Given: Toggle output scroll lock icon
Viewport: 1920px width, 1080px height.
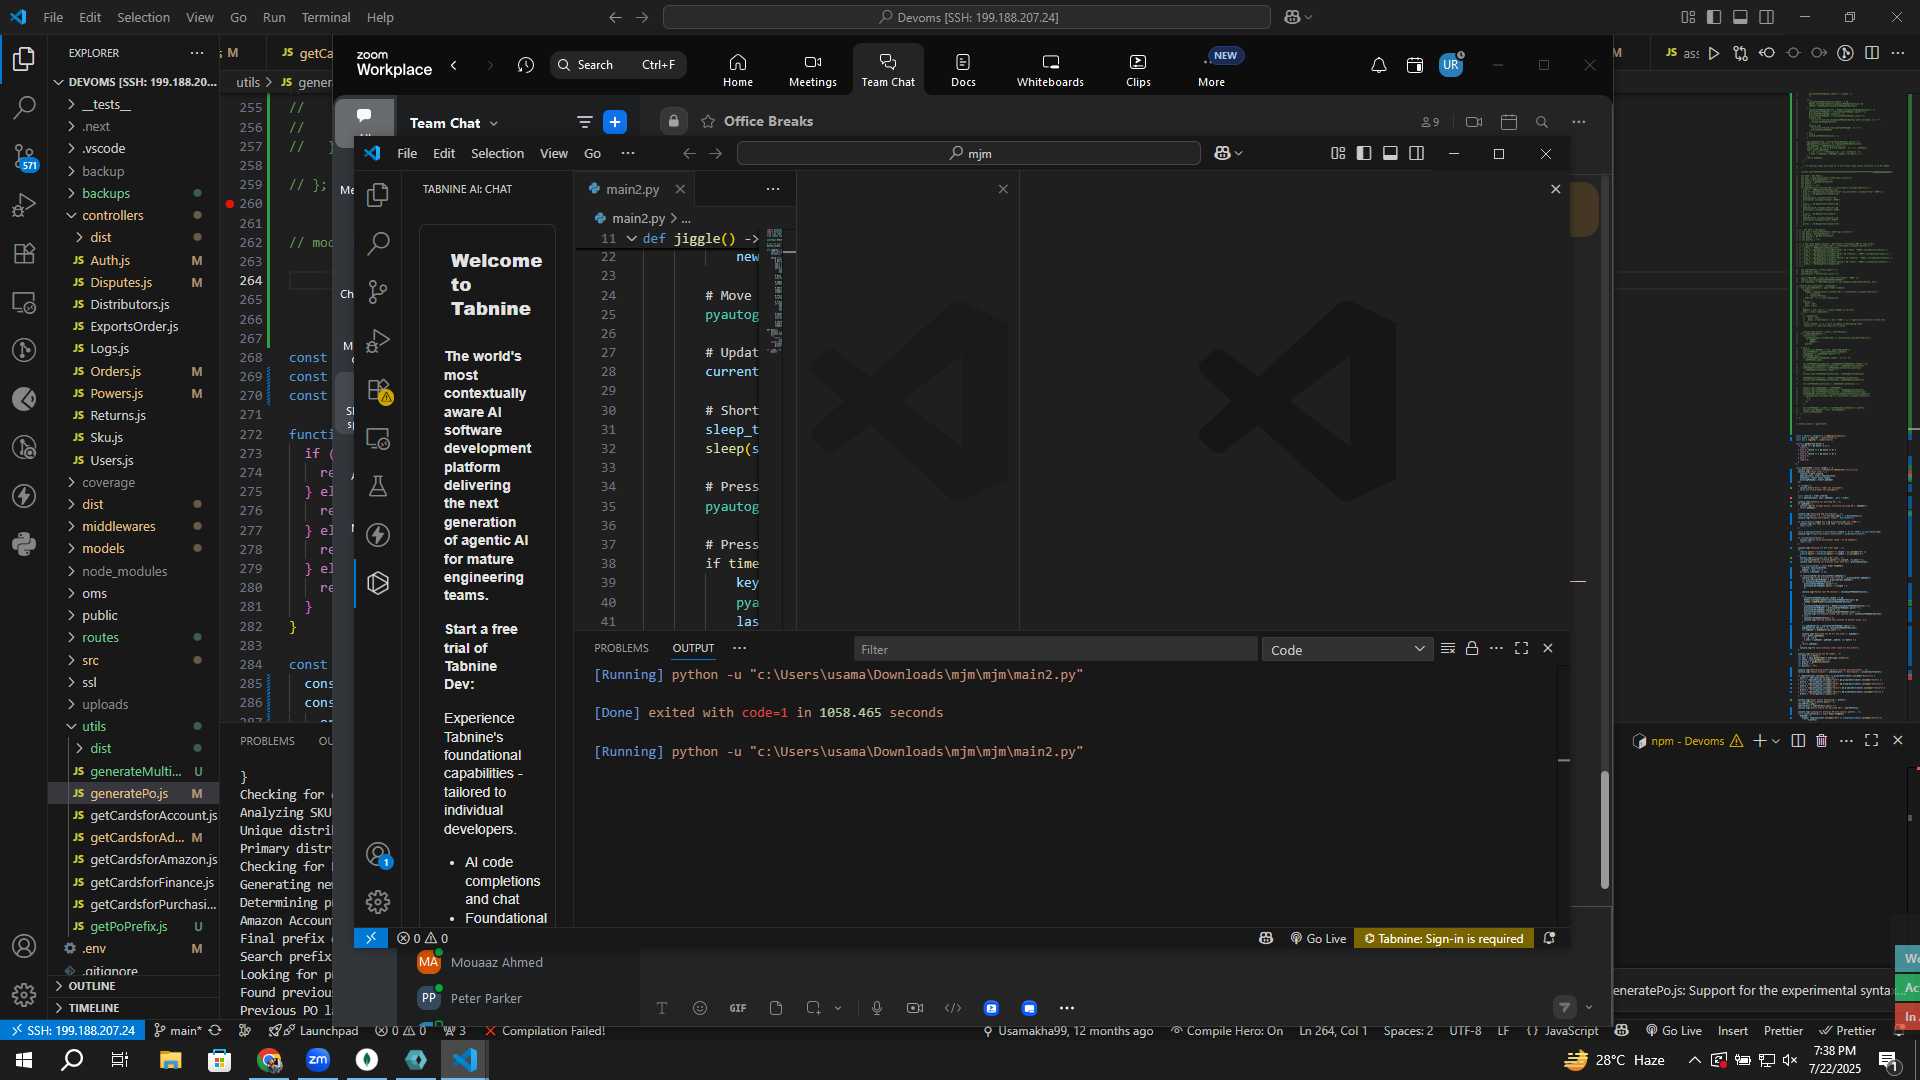Looking at the screenshot, I should pyautogui.click(x=1472, y=649).
